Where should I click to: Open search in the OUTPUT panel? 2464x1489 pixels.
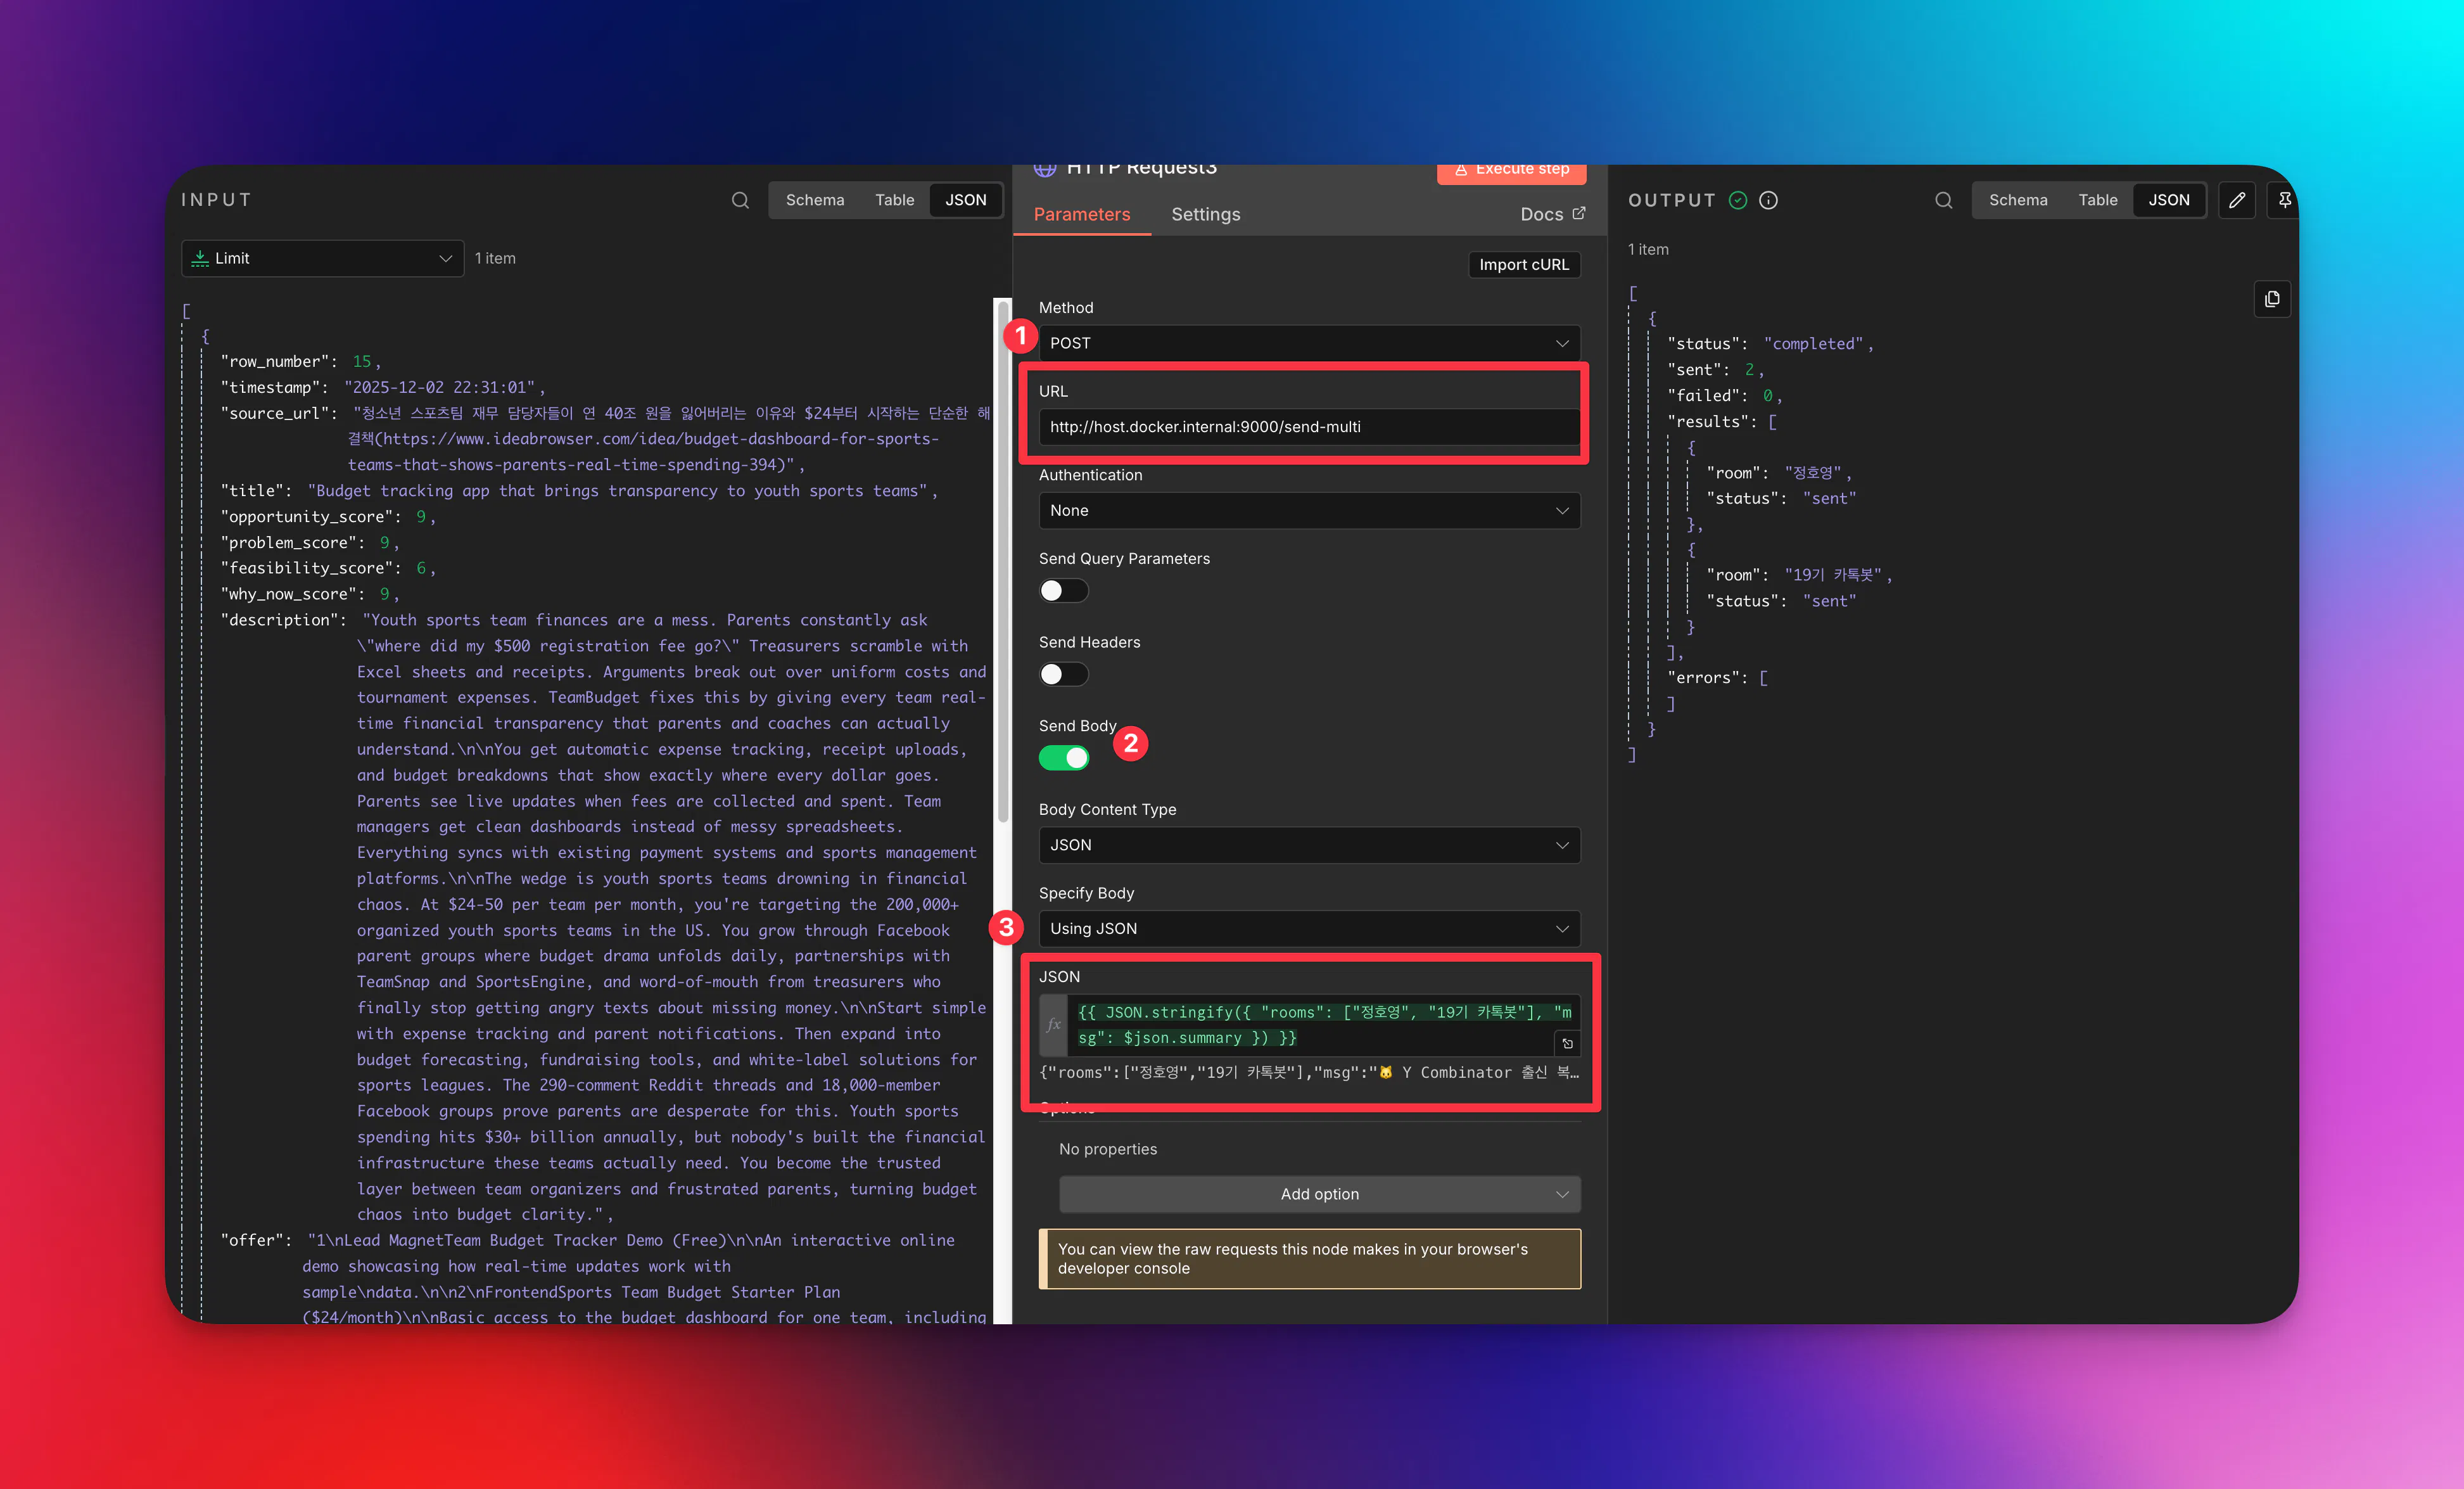[1943, 200]
